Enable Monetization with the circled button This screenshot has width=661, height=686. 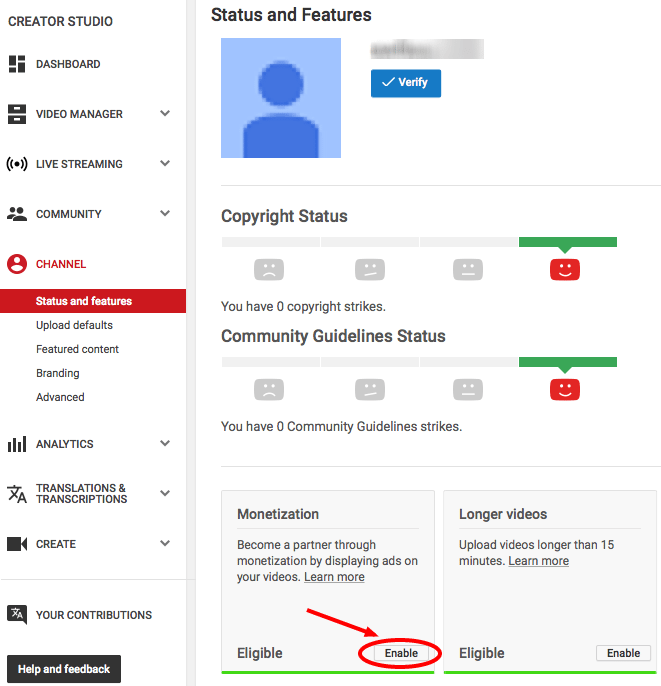coord(401,653)
